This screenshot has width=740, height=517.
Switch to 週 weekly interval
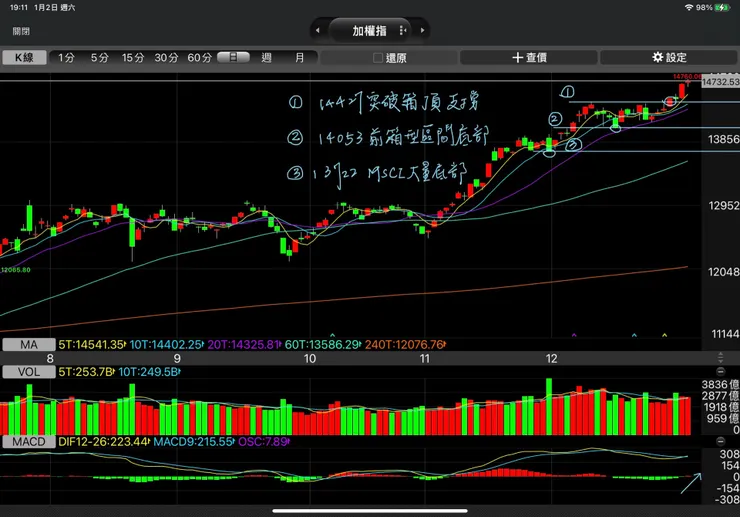click(267, 58)
